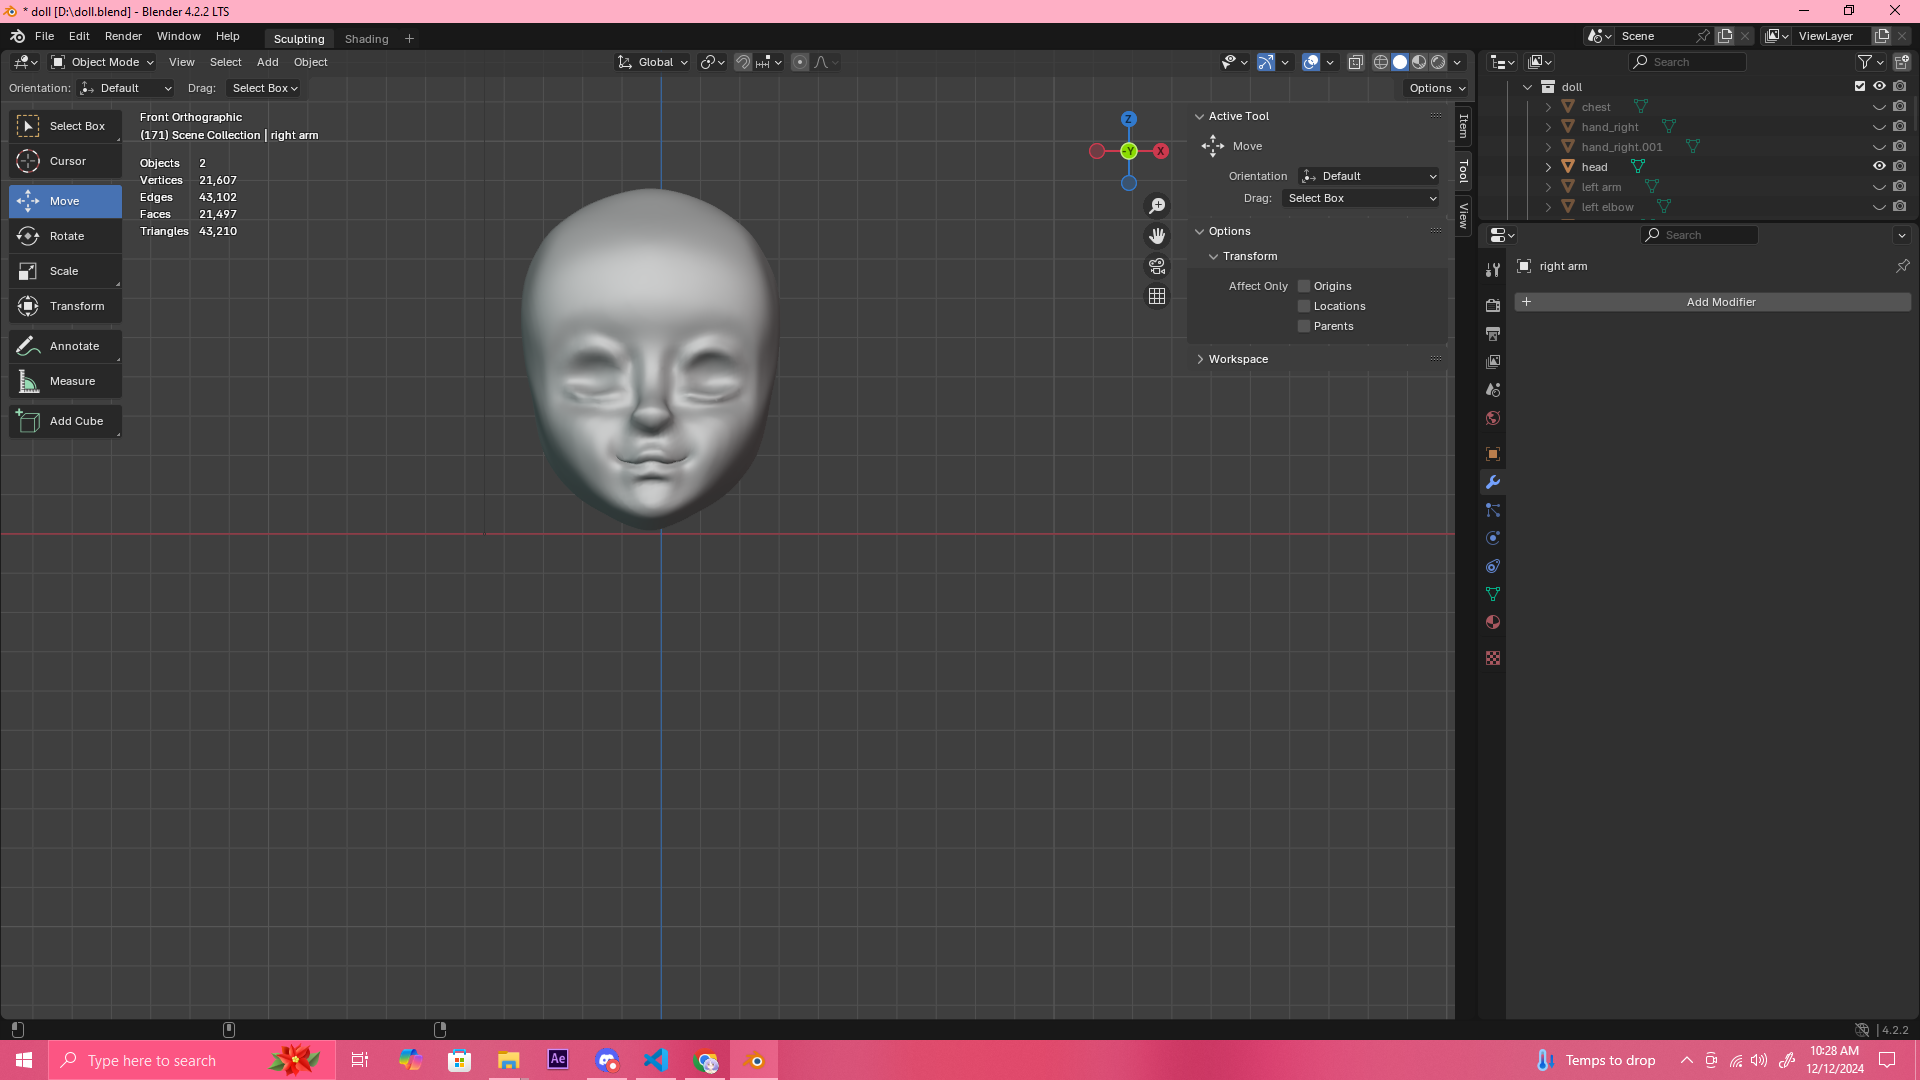
Task: Select the Scale tool
Action: [65, 271]
